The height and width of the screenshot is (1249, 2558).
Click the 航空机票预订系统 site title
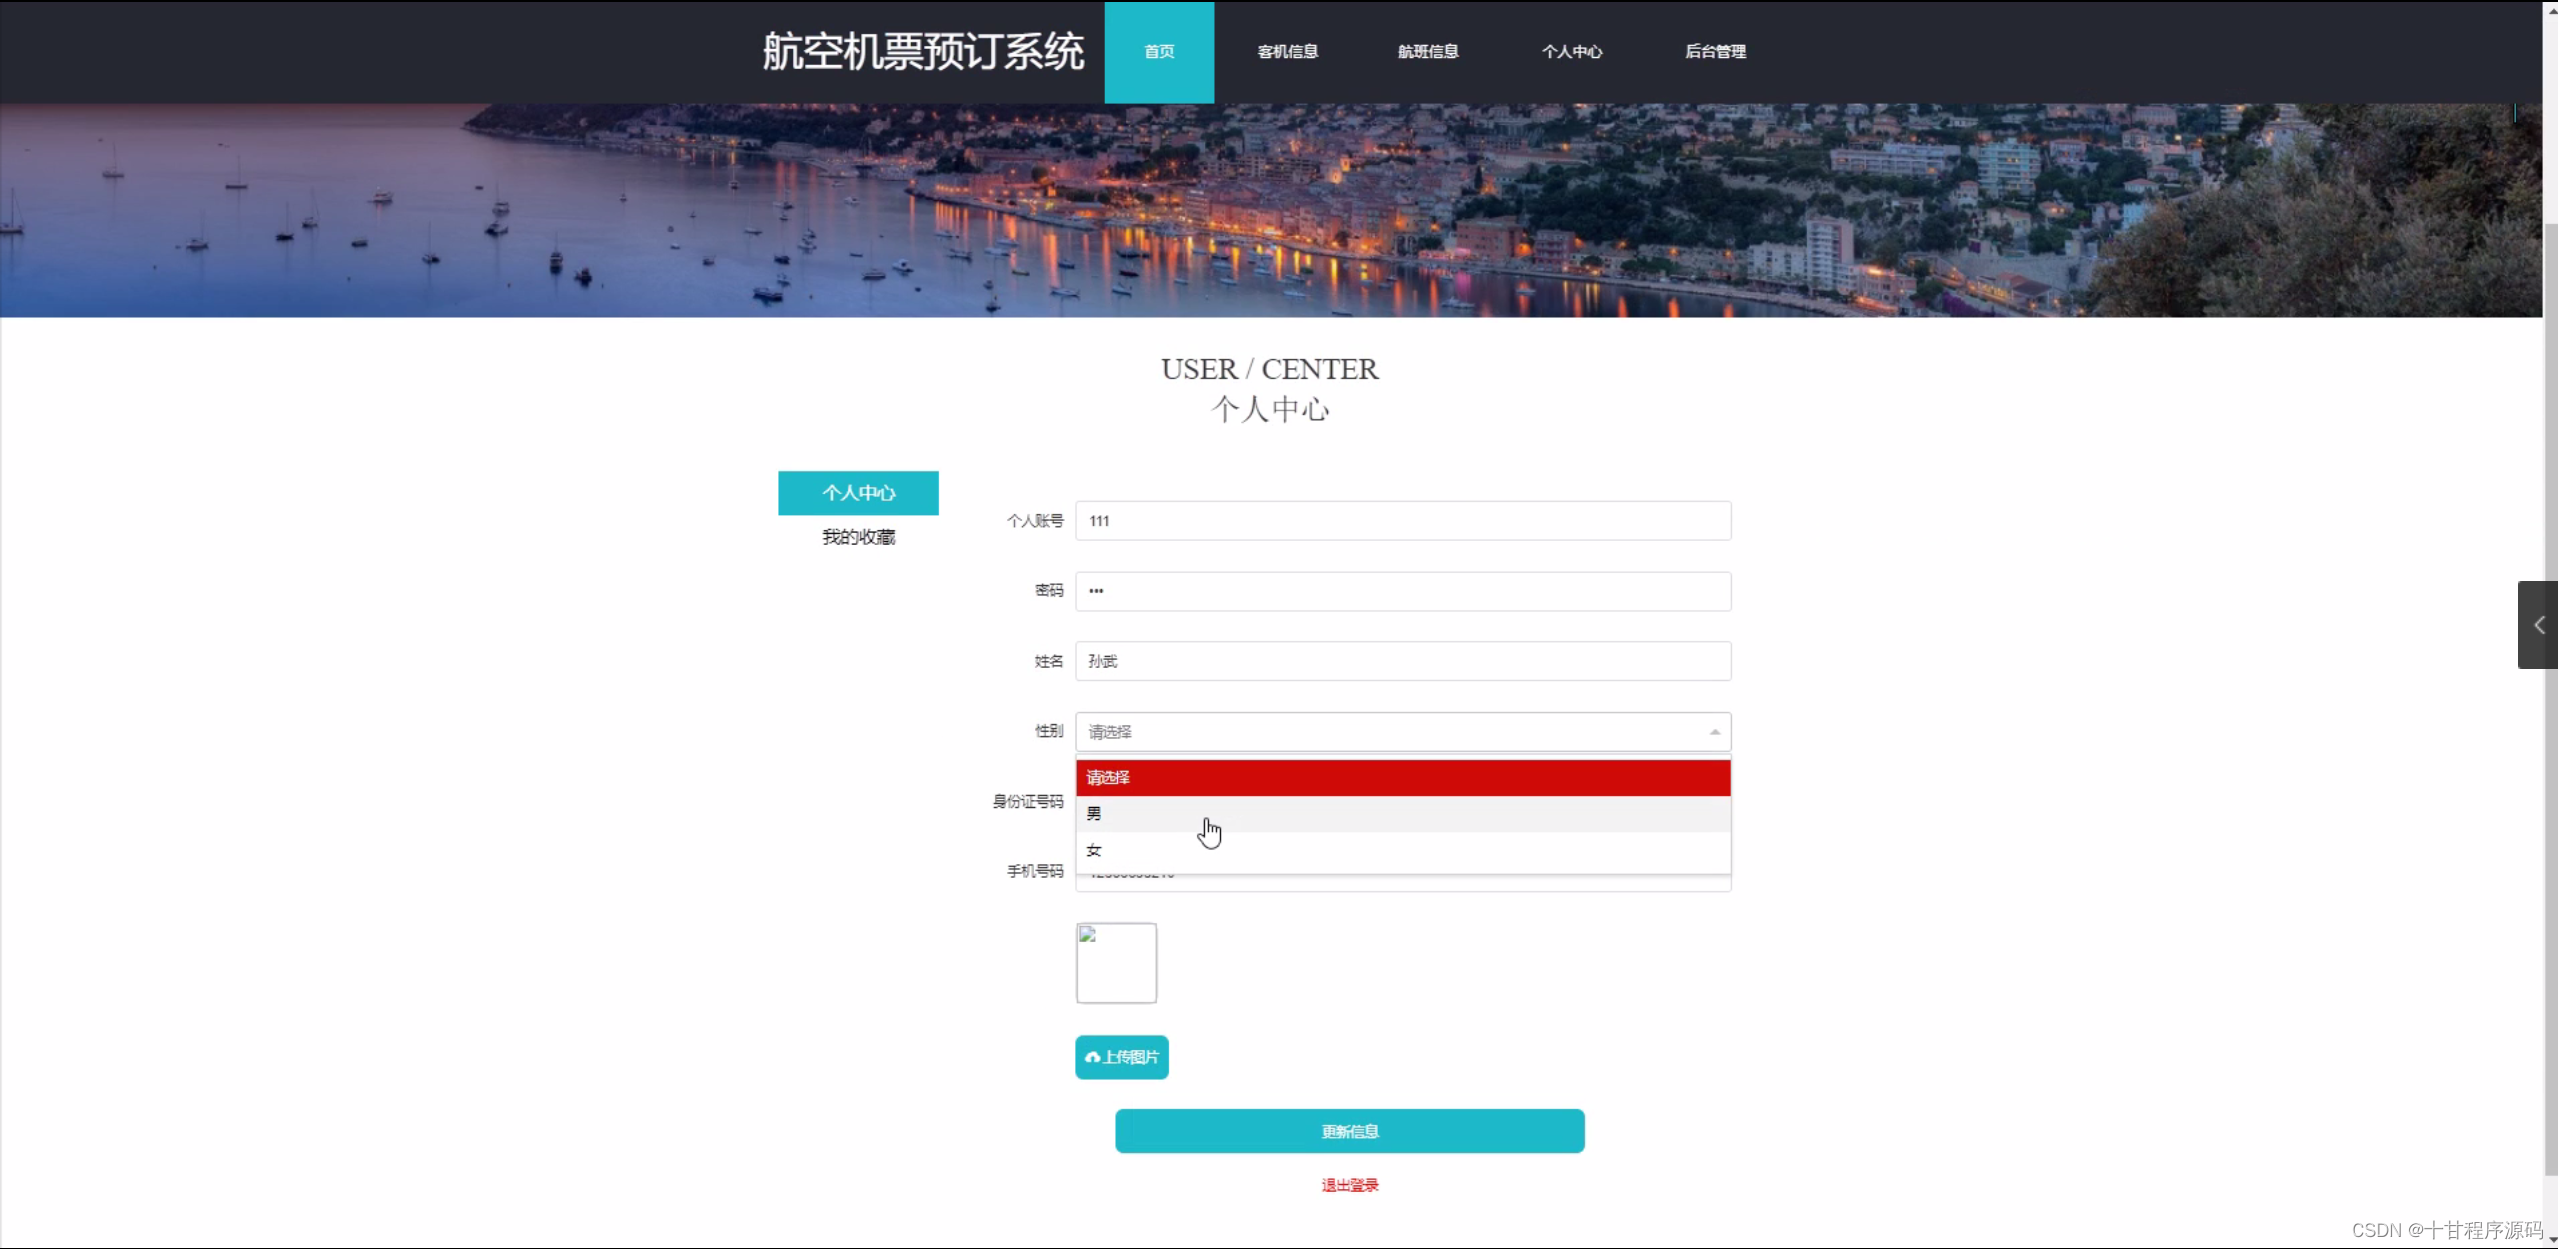[x=922, y=52]
